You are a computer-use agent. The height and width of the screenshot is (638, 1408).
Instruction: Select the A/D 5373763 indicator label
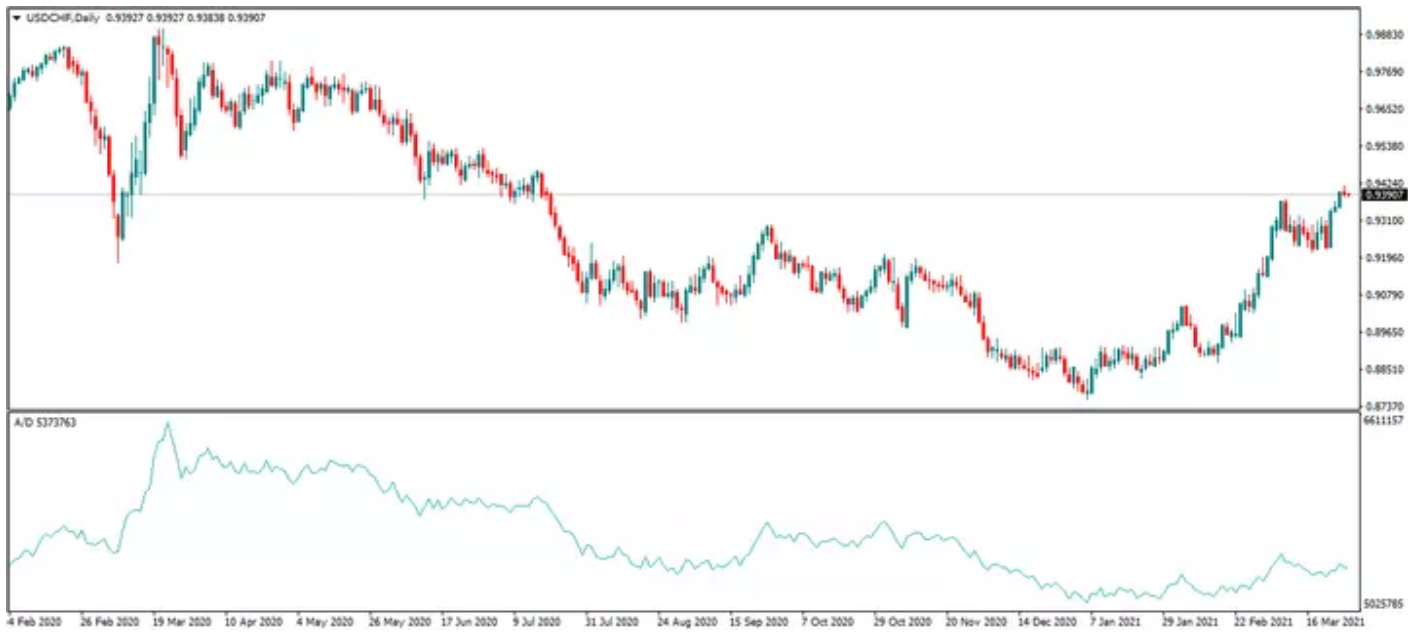(45, 423)
